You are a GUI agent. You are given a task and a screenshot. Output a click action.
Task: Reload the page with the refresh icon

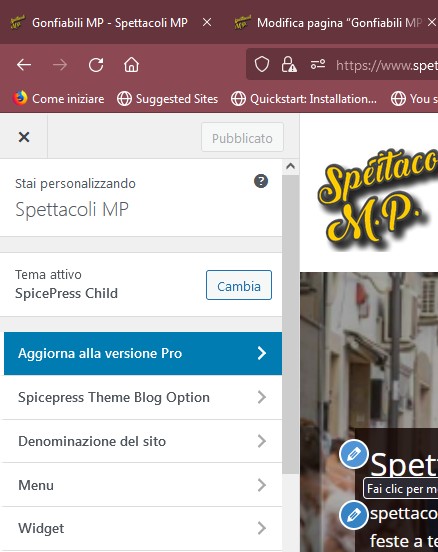click(x=96, y=65)
